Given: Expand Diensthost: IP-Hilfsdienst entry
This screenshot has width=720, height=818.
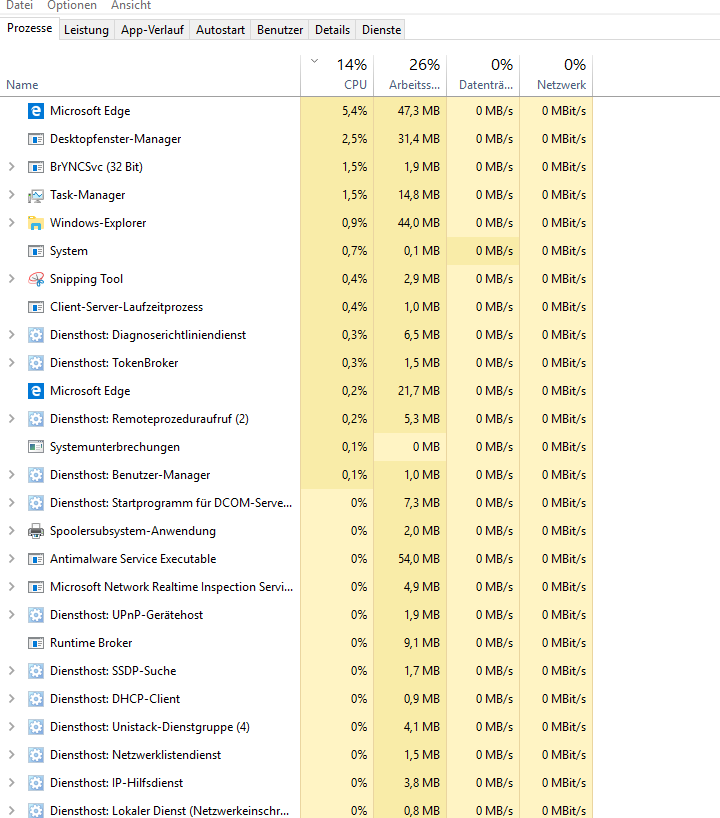Looking at the screenshot, I should click(x=11, y=783).
